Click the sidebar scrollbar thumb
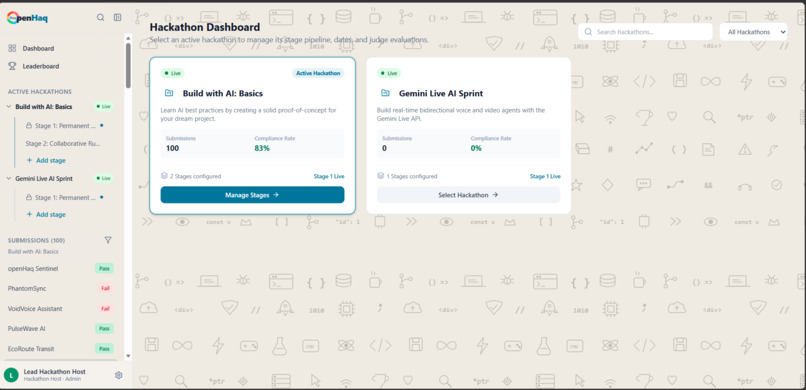Viewport: 806px width, 390px height. click(128, 65)
